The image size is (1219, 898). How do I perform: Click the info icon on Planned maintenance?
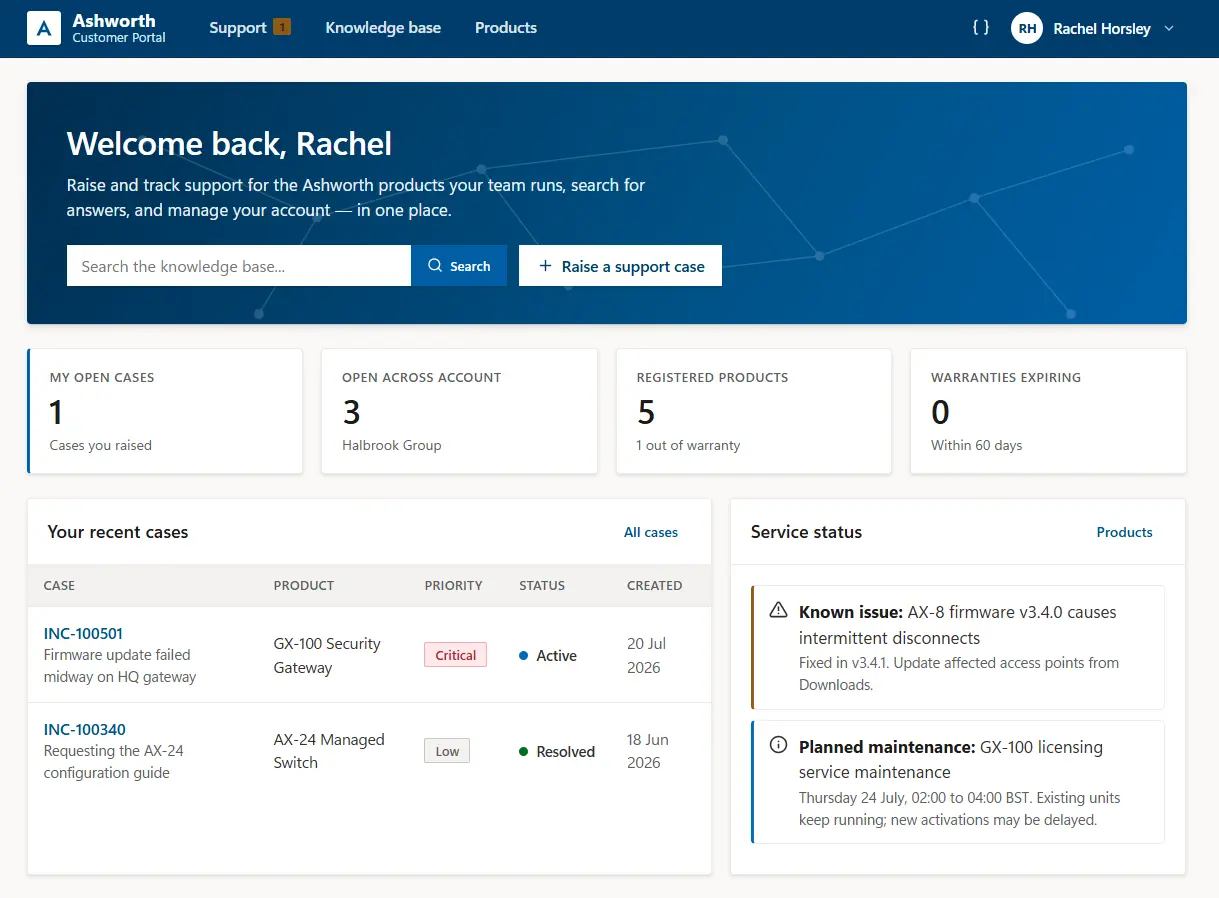click(x=778, y=745)
